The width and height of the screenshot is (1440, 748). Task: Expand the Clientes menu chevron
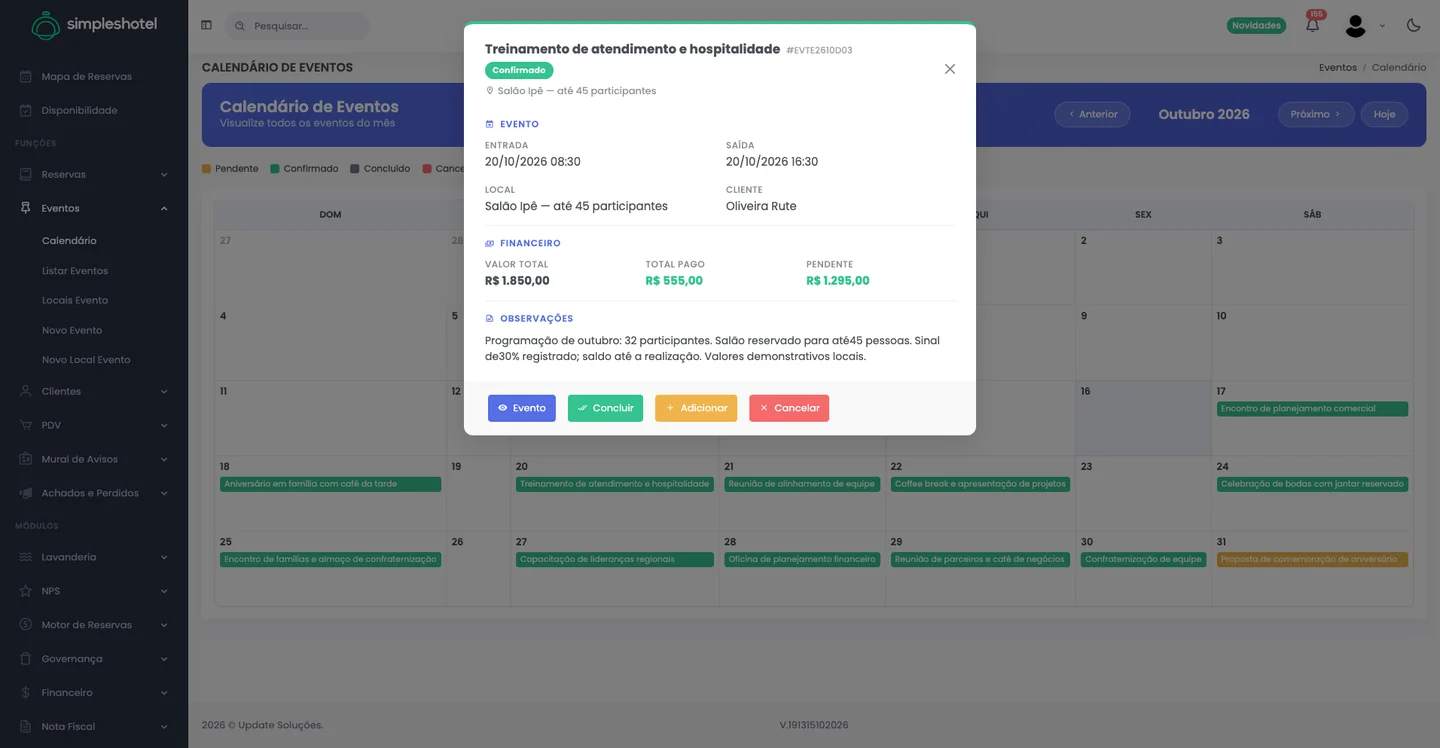click(x=164, y=392)
